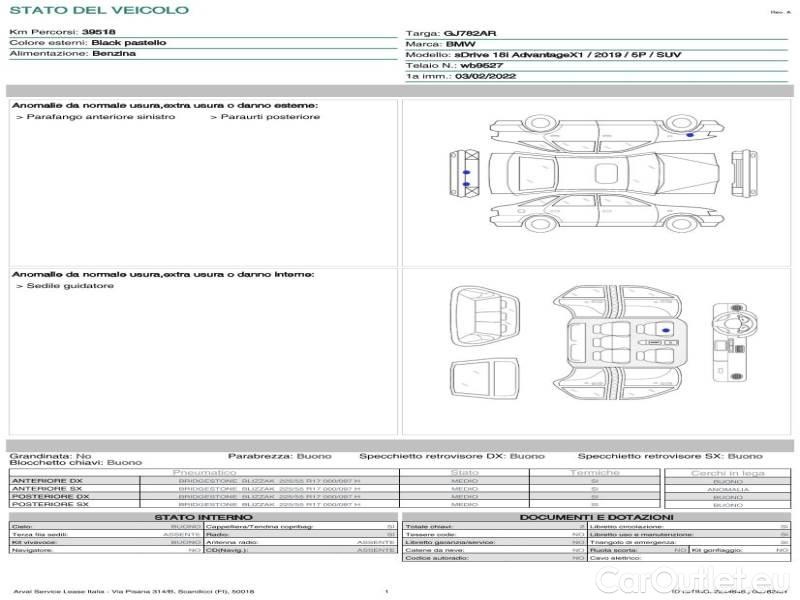Click the blue damage dot on the front fender

[x=690, y=134]
